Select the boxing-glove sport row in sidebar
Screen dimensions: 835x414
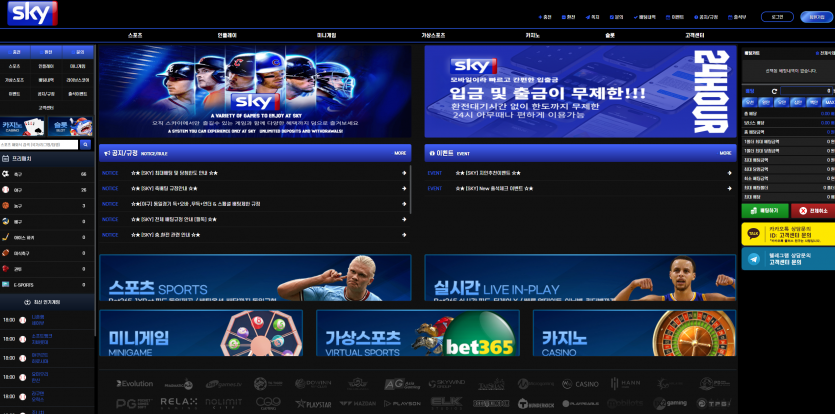click(x=47, y=269)
